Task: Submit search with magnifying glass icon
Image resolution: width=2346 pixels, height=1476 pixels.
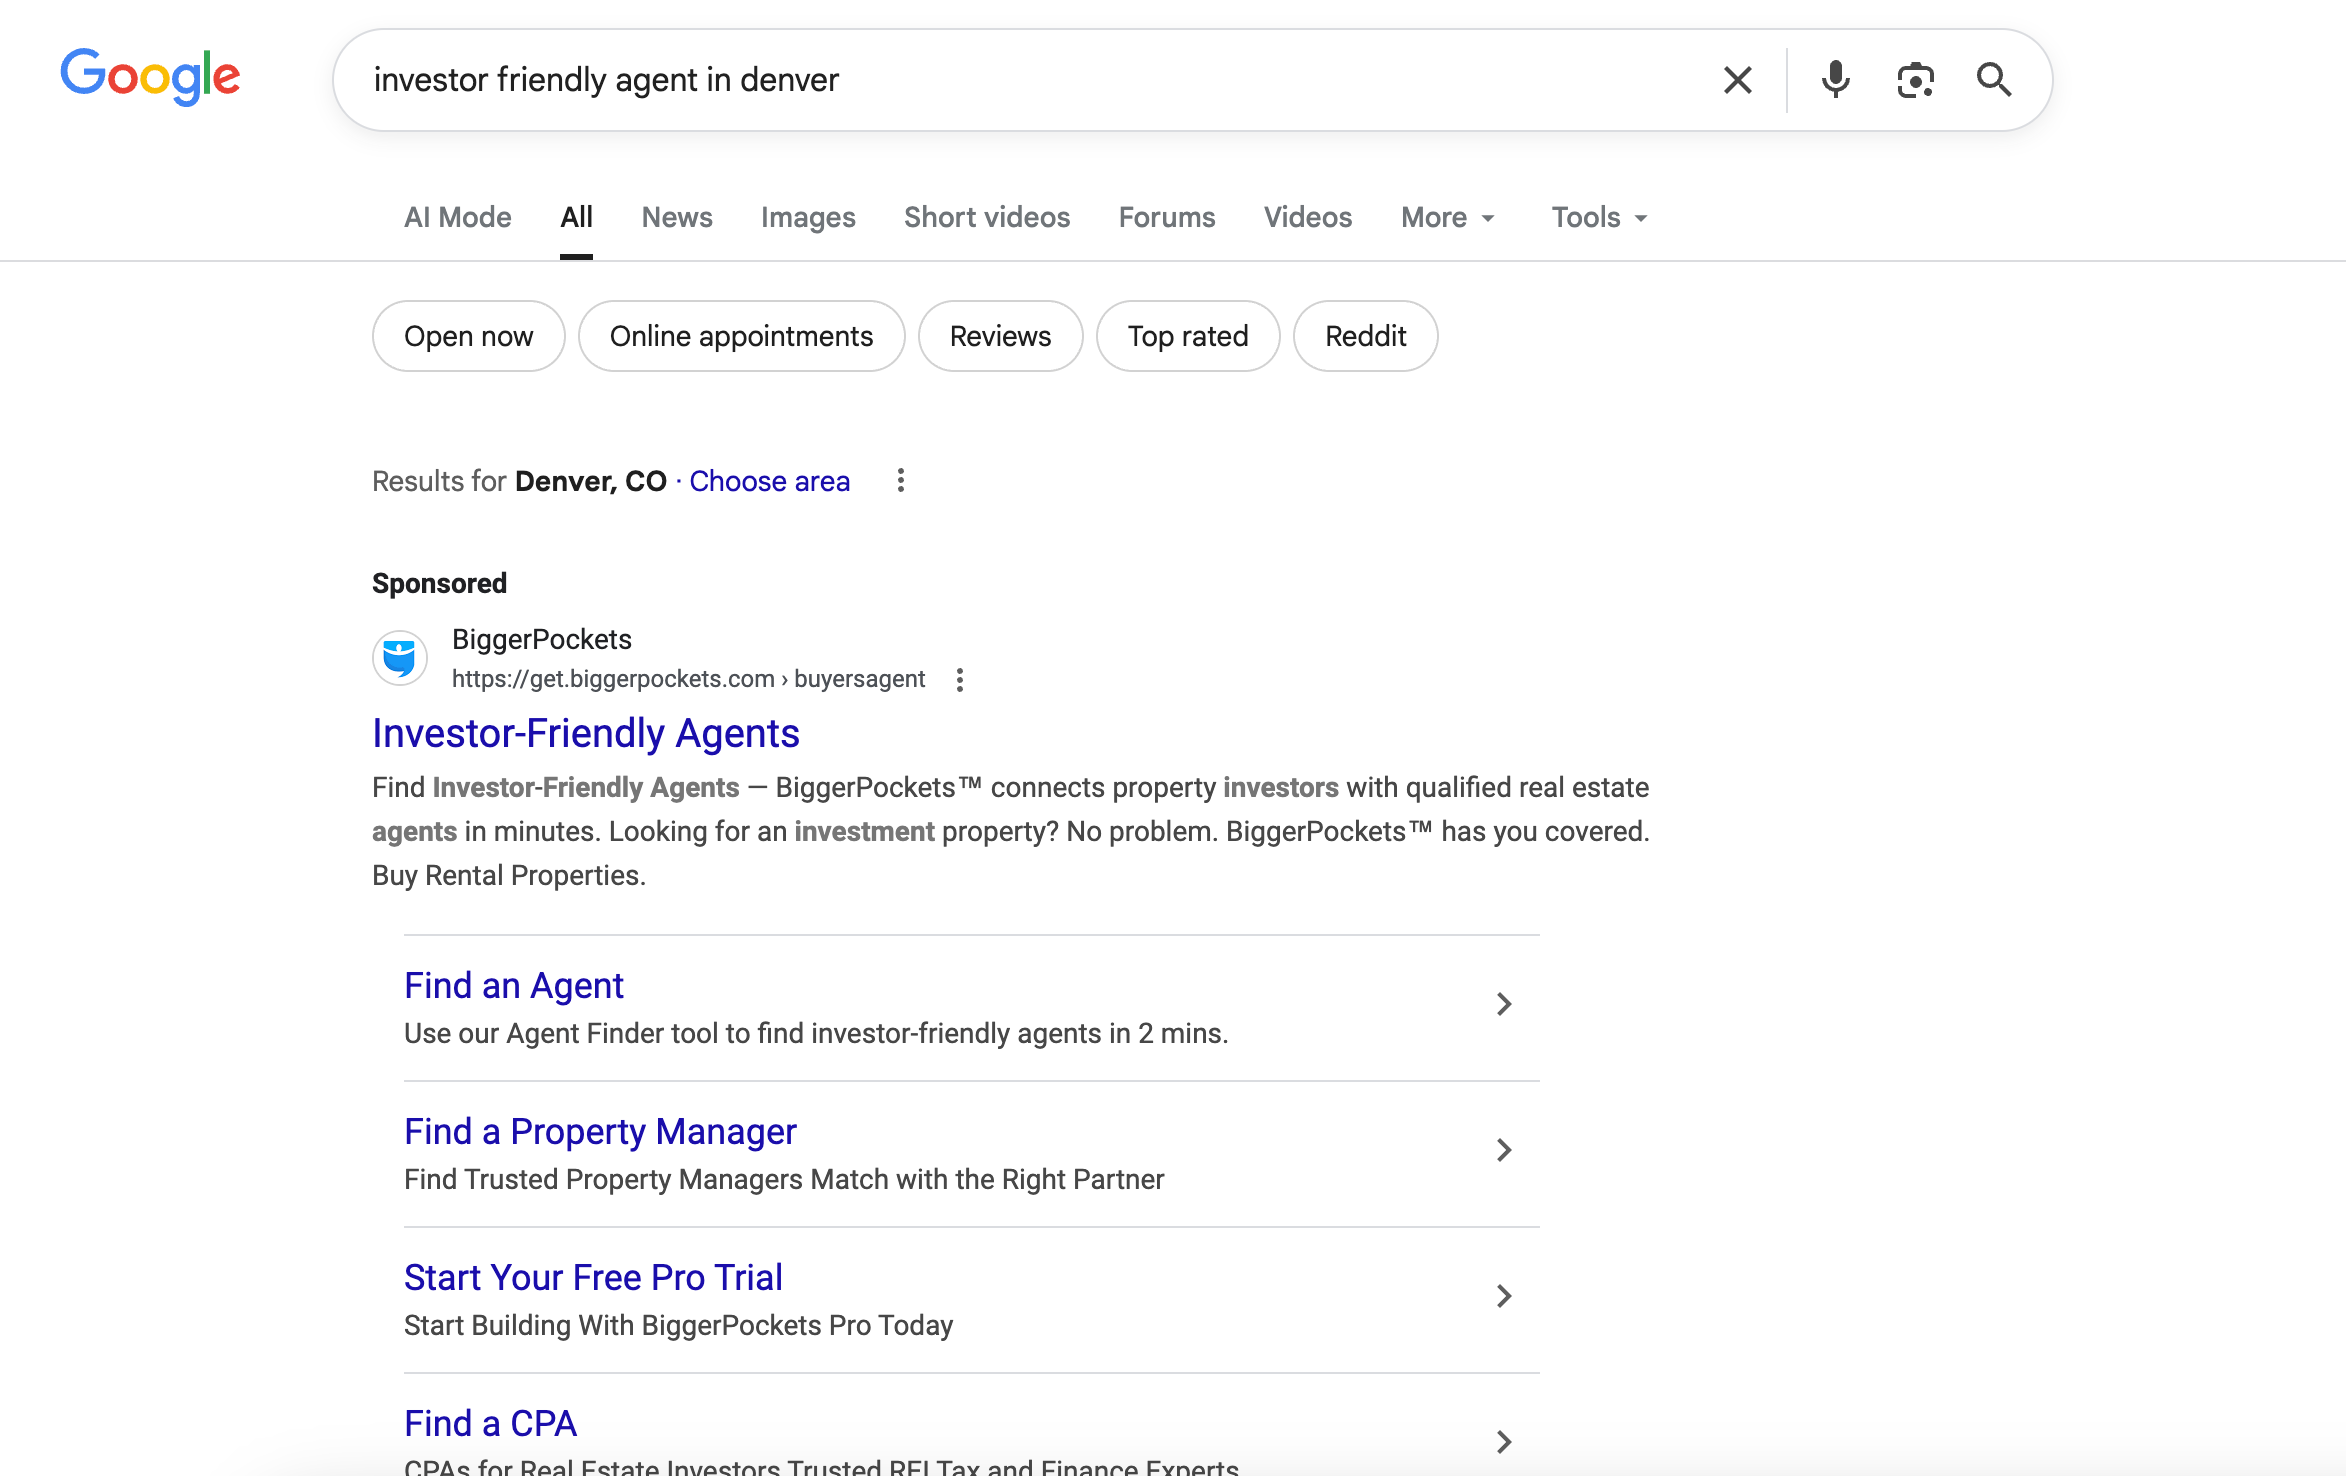Action: (x=1994, y=80)
